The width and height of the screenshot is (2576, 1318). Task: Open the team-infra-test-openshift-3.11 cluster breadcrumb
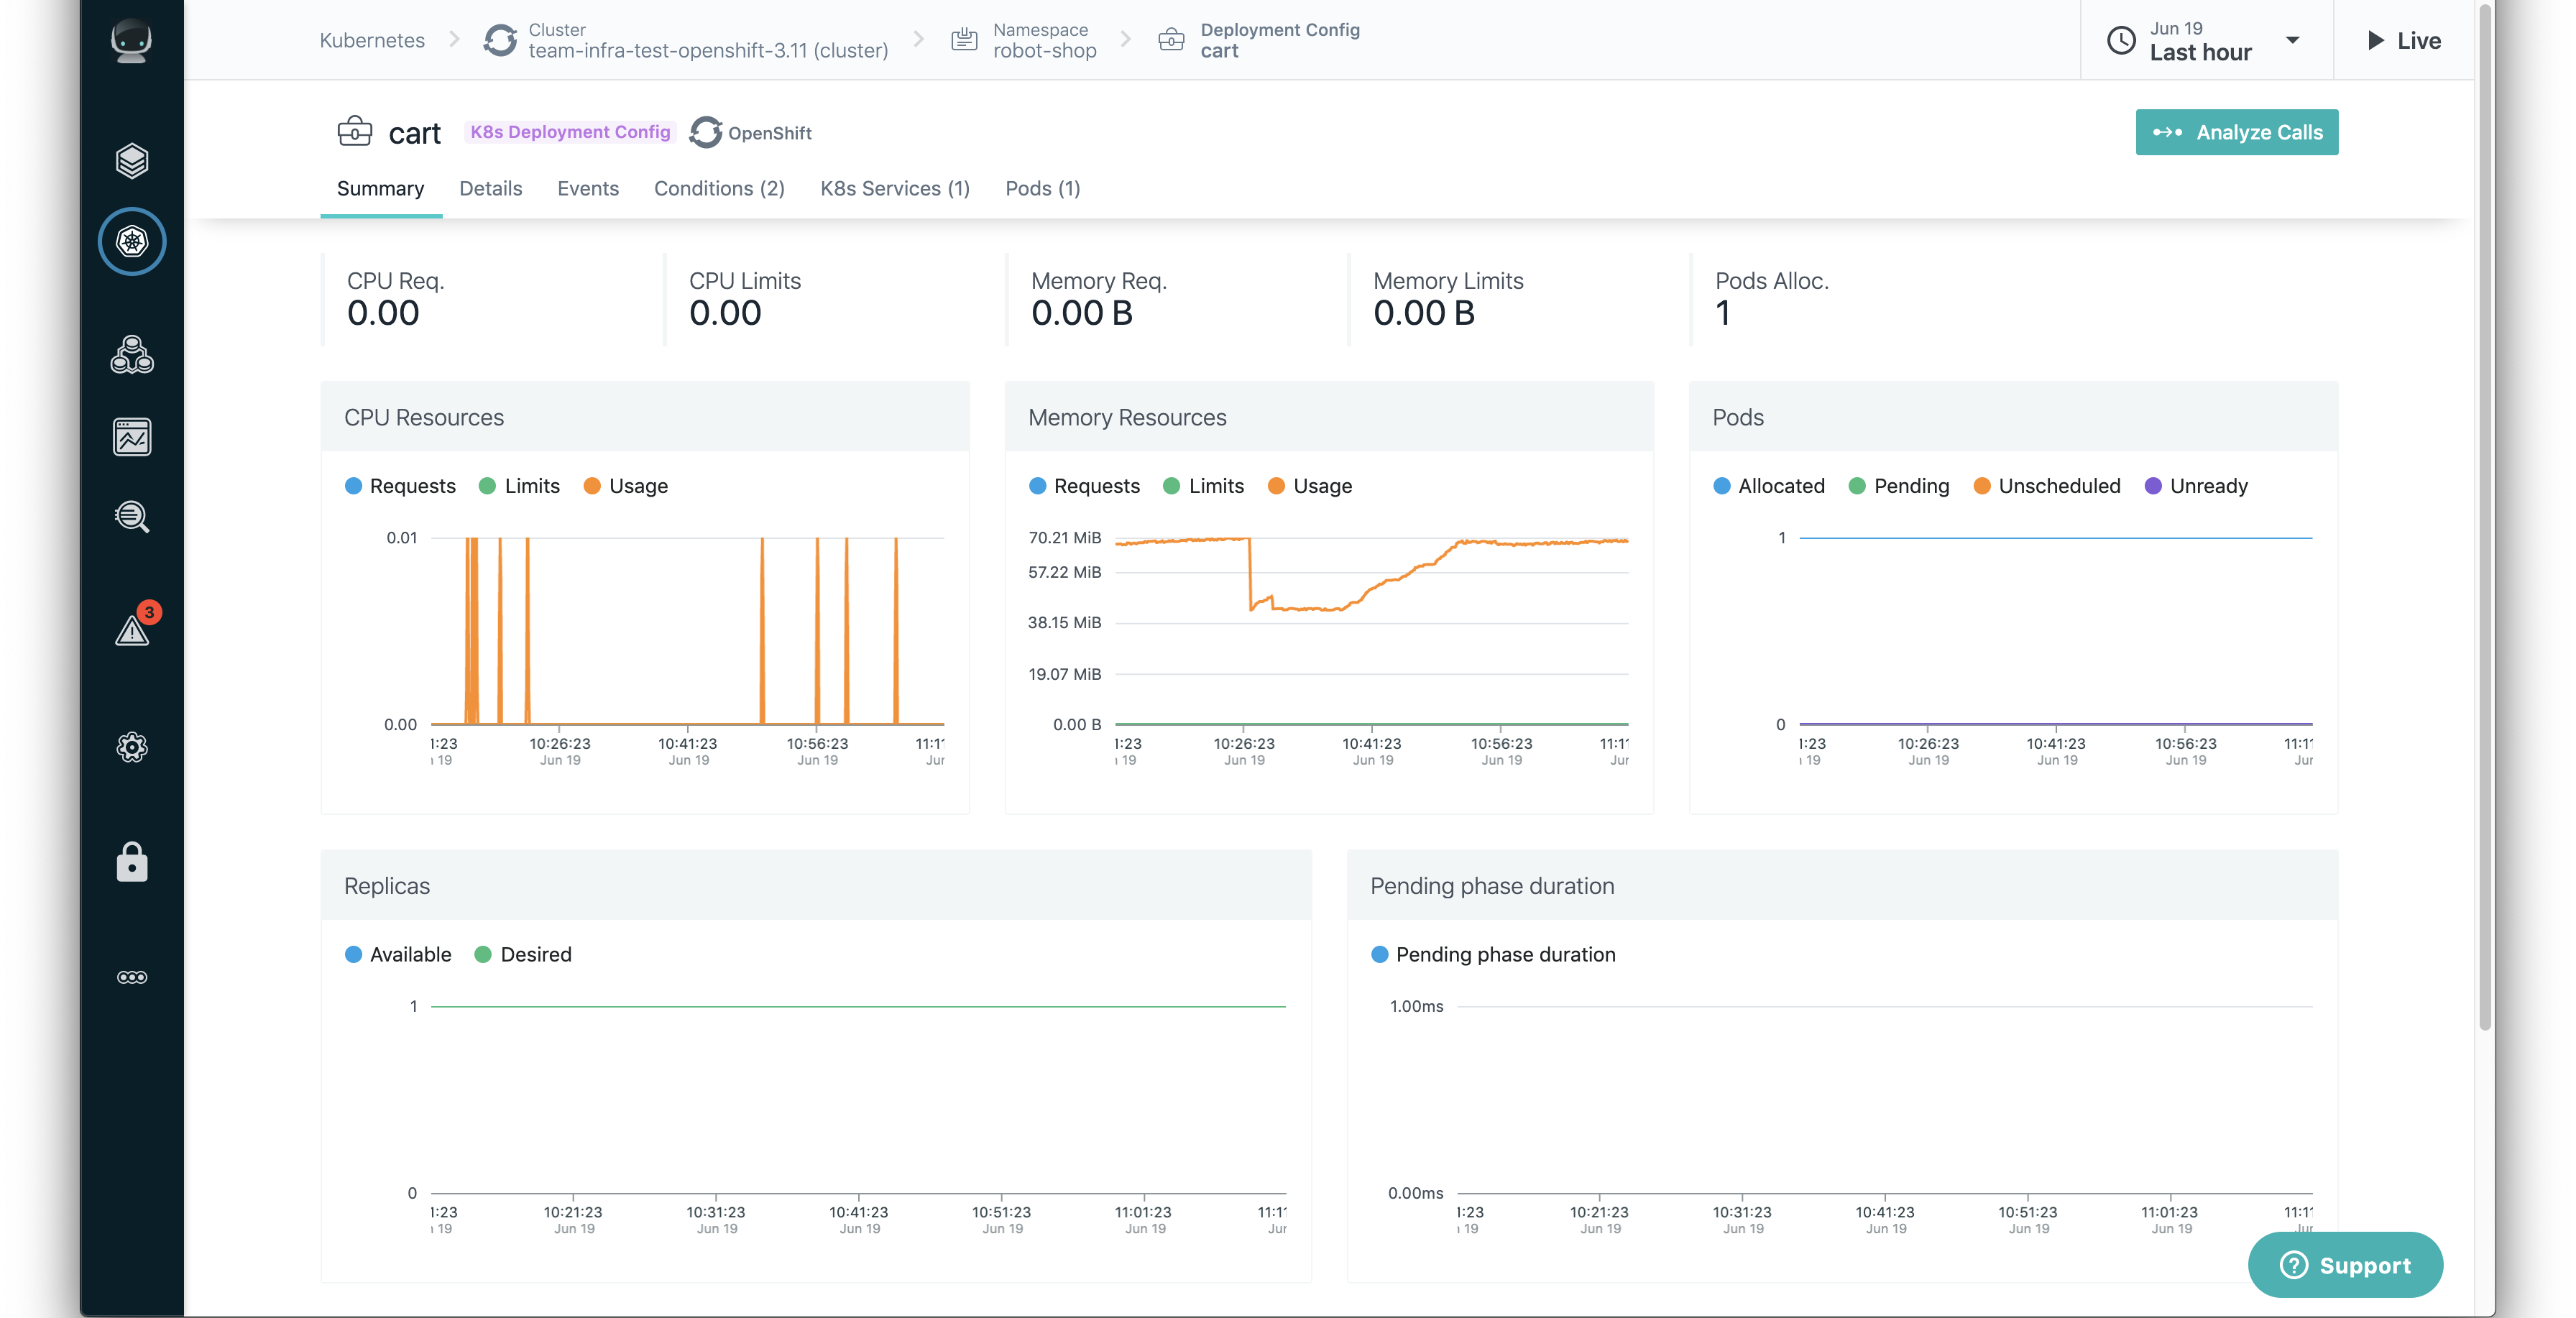coord(708,40)
